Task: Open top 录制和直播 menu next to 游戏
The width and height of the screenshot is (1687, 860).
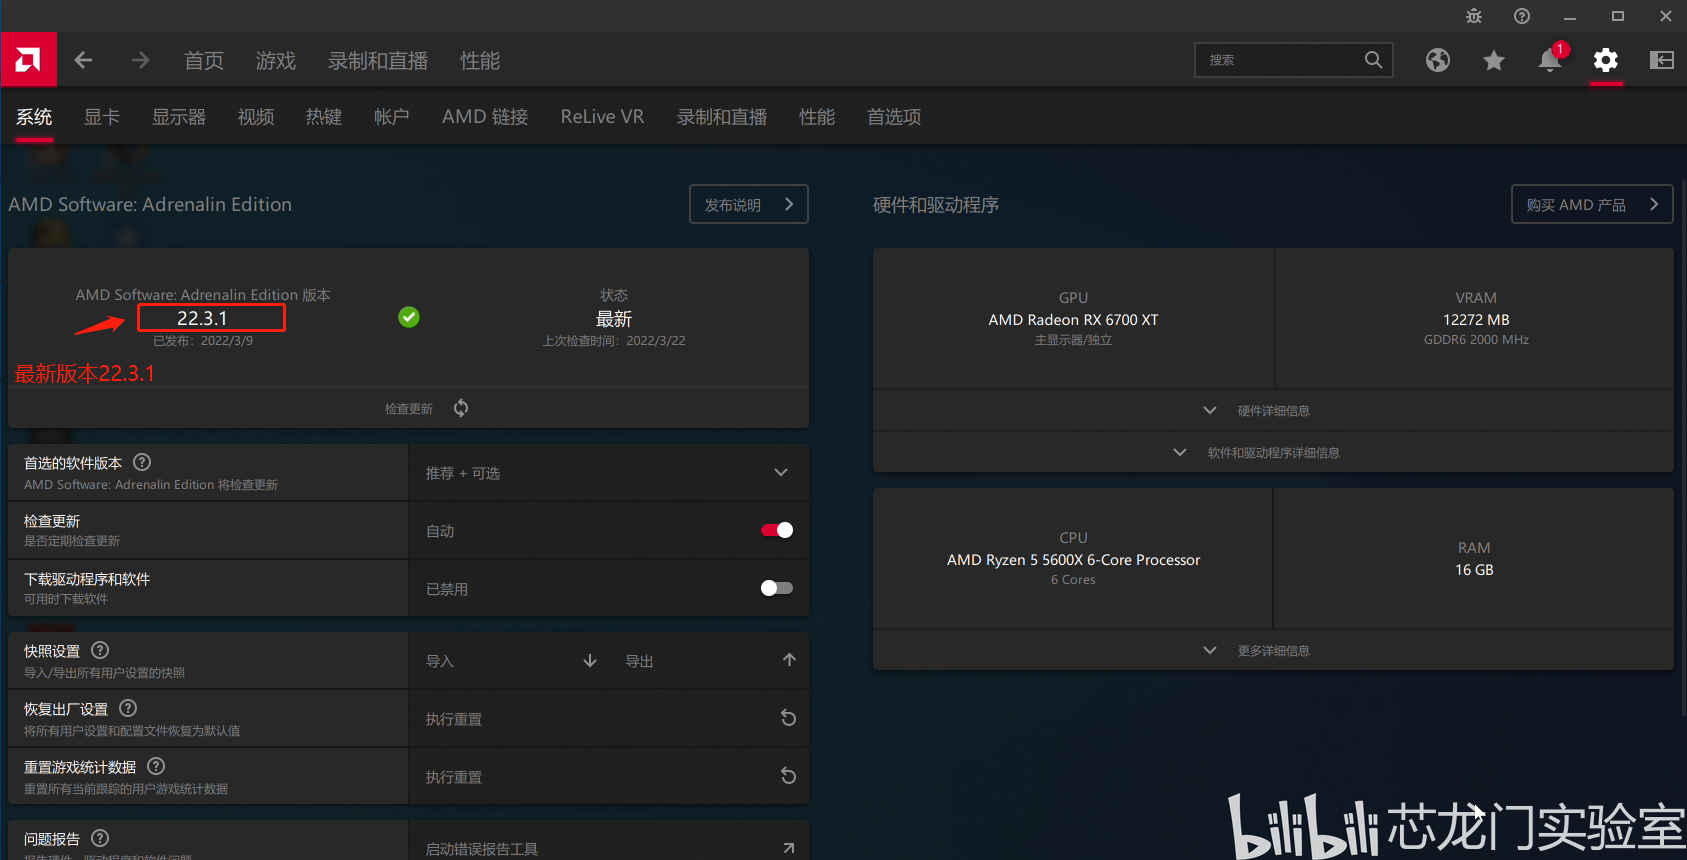Action: pos(378,61)
